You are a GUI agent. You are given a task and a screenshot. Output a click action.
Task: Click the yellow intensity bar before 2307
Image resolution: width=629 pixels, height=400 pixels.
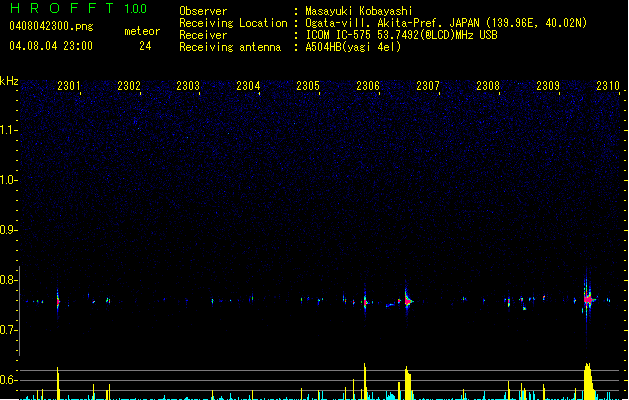408,383
